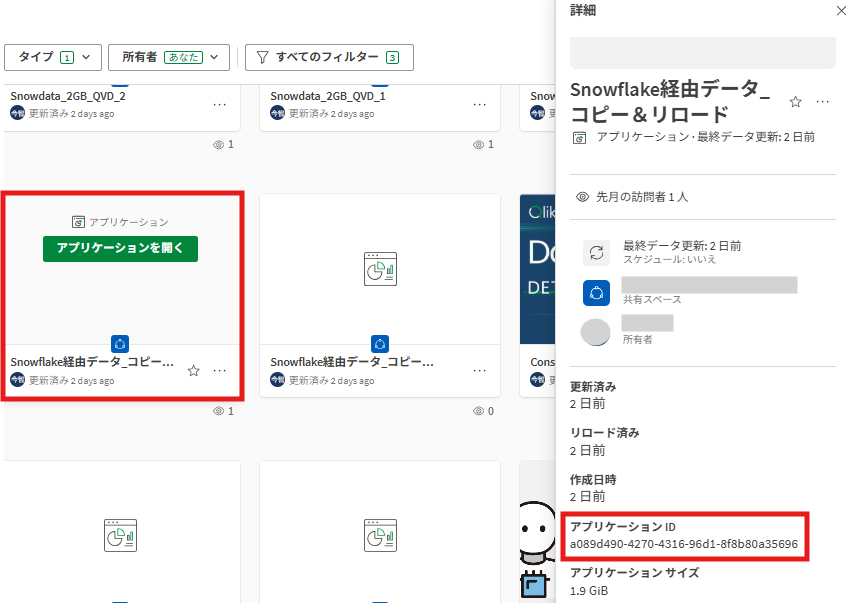Screen dimensions: 846x603
Task: Click Qlik banner card thumbnail
Action: pyautogui.click(x=538, y=269)
